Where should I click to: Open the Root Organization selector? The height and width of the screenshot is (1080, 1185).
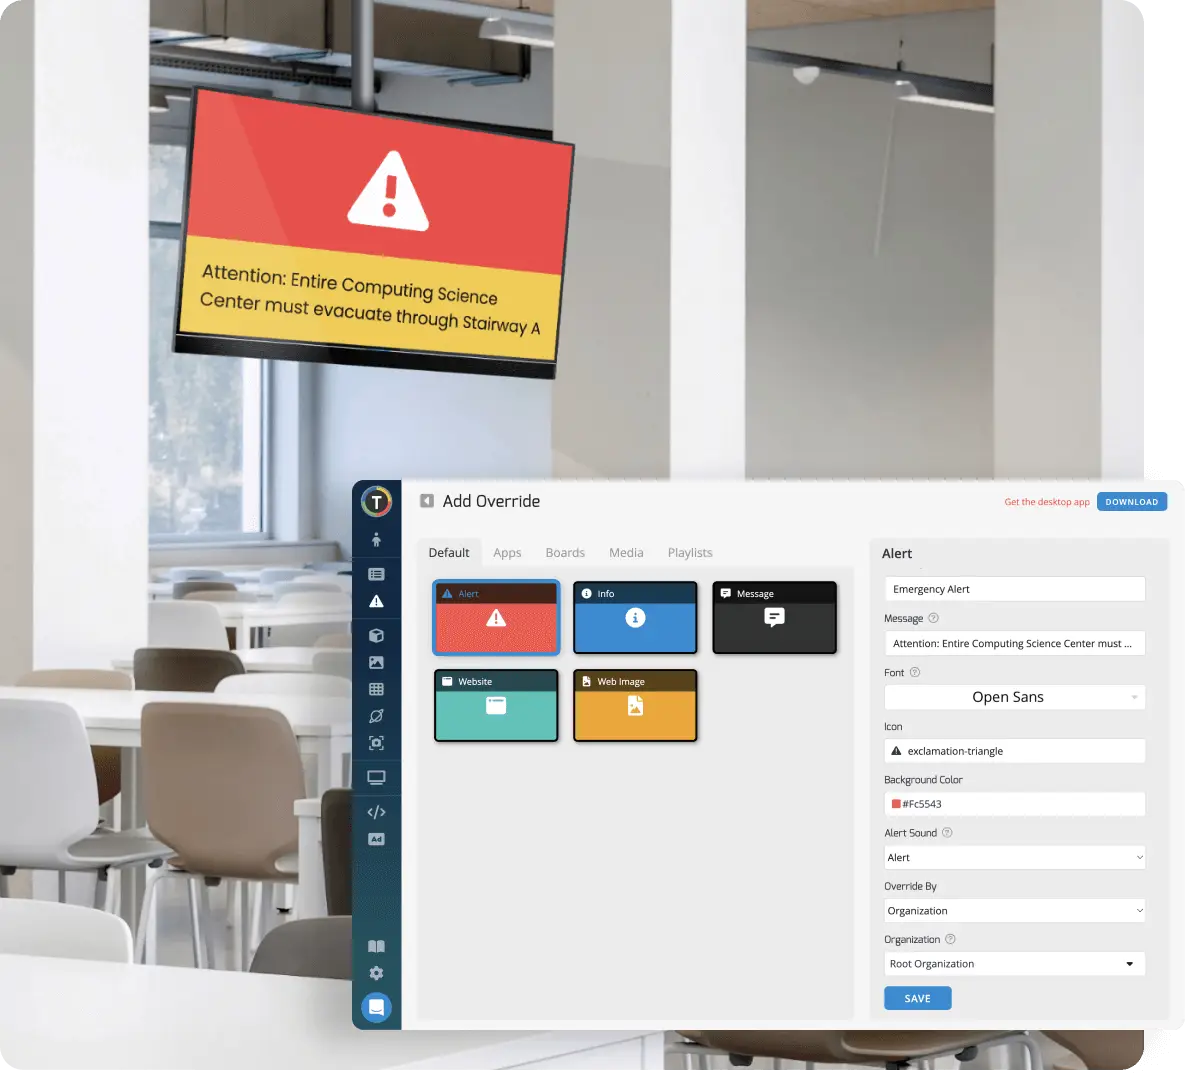pyautogui.click(x=1014, y=964)
